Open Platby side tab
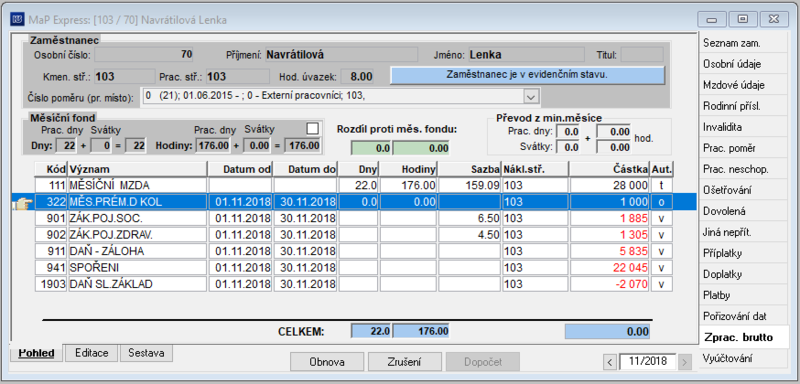This screenshot has height=384, width=800. tap(743, 295)
